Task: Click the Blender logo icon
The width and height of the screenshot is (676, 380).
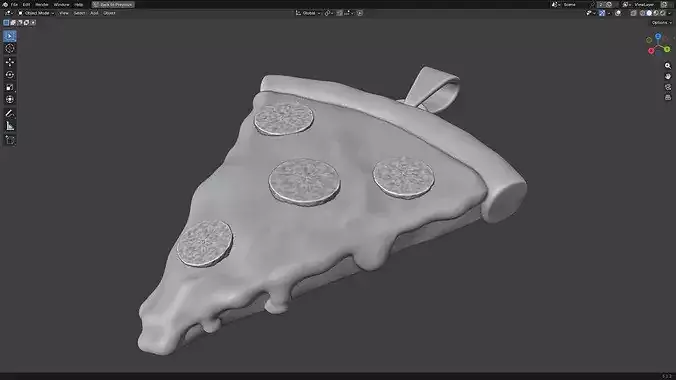Action: pos(5,4)
